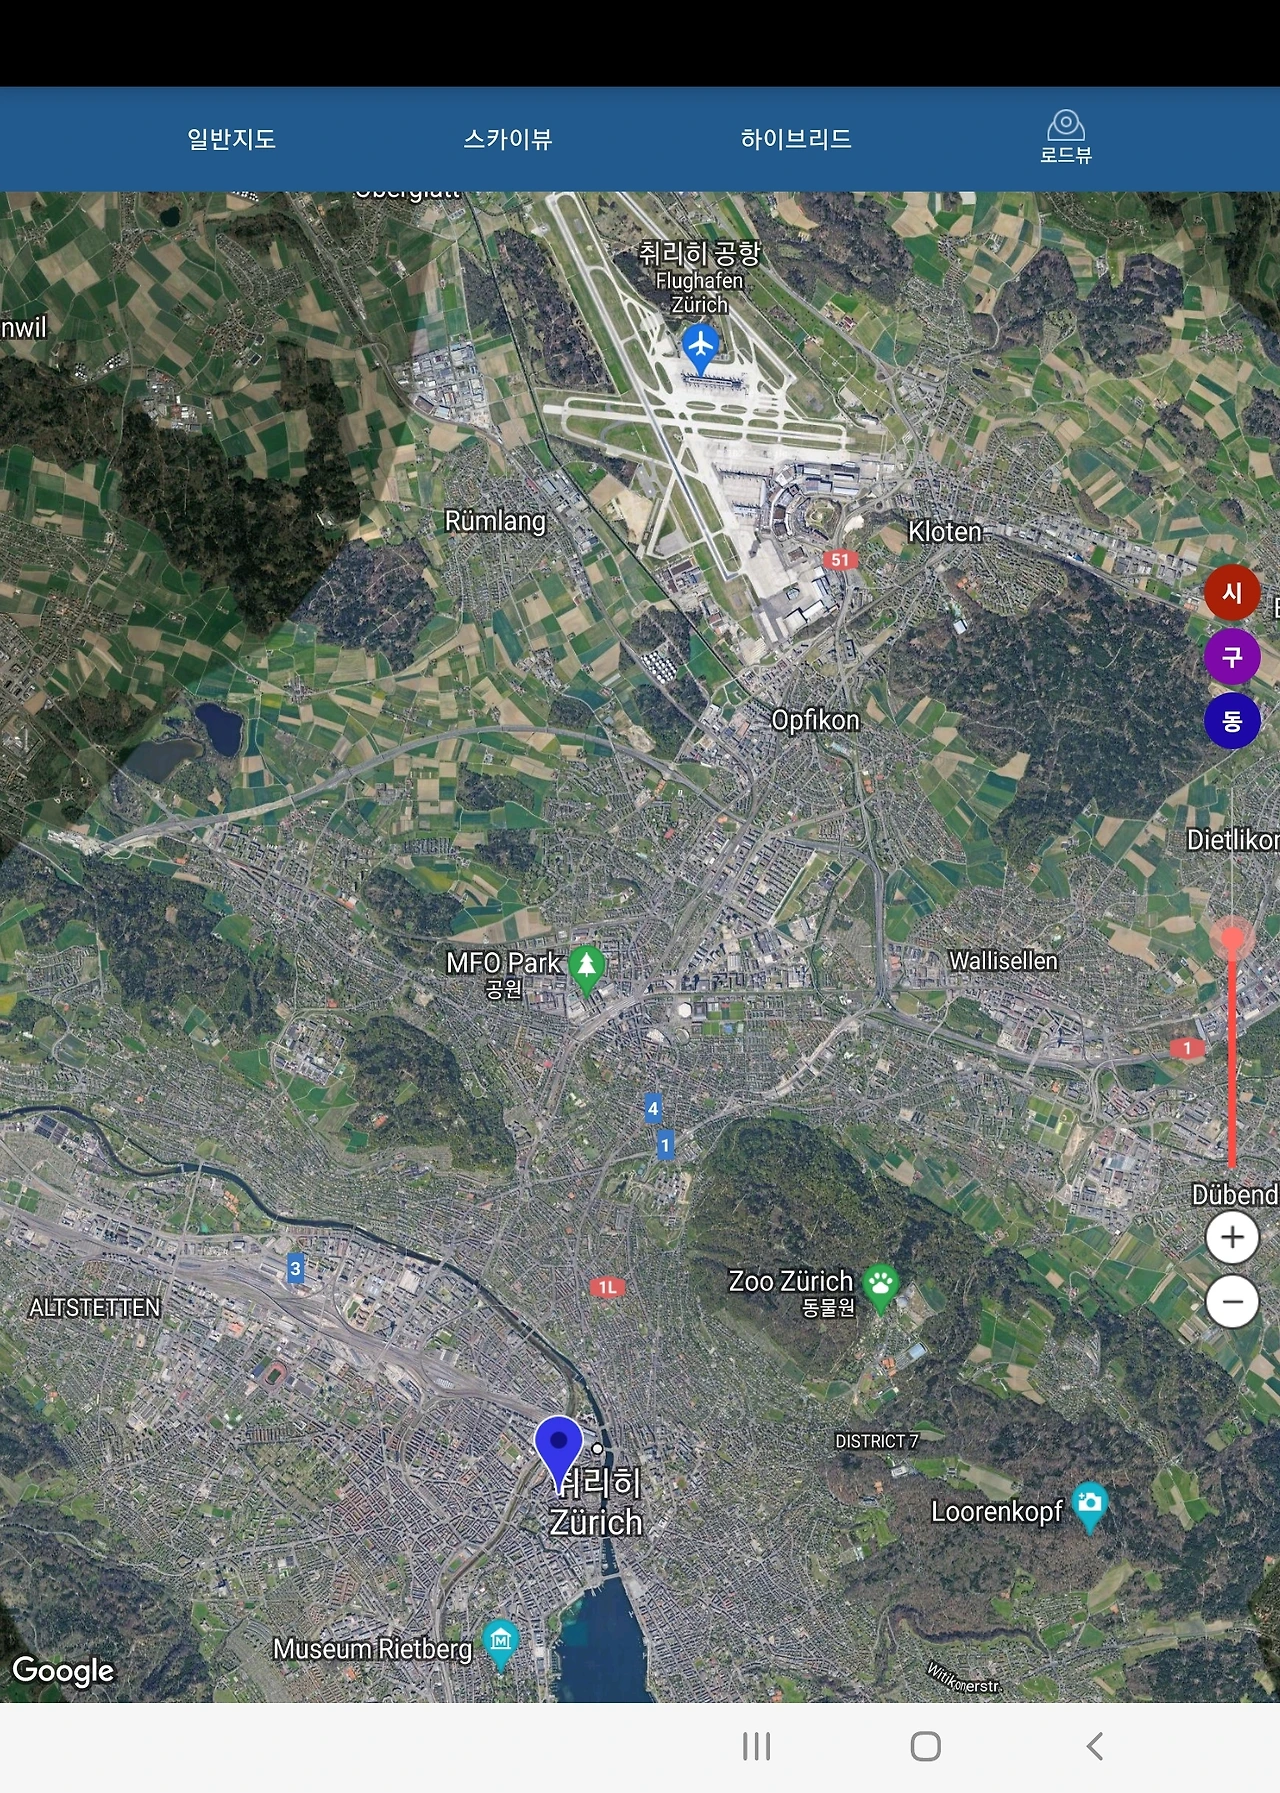Go to the Android home screen
The height and width of the screenshot is (1793, 1280).
[926, 1747]
